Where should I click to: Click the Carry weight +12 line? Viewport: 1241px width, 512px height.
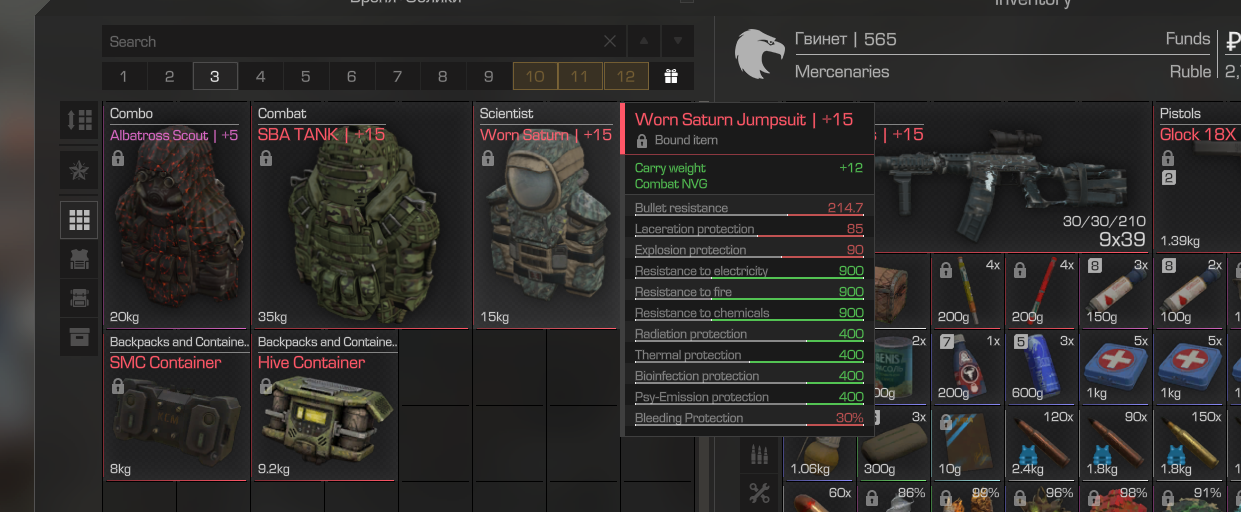[748, 168]
